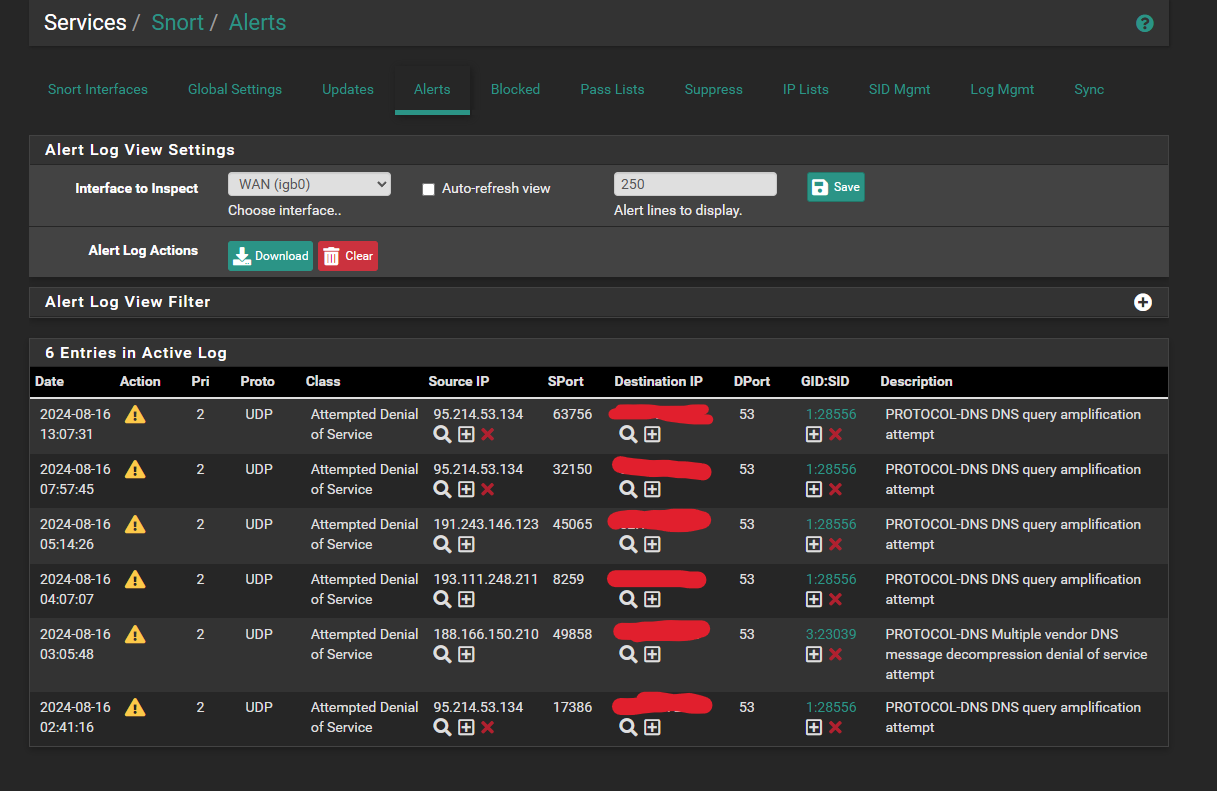Click the Date column header

click(x=49, y=381)
